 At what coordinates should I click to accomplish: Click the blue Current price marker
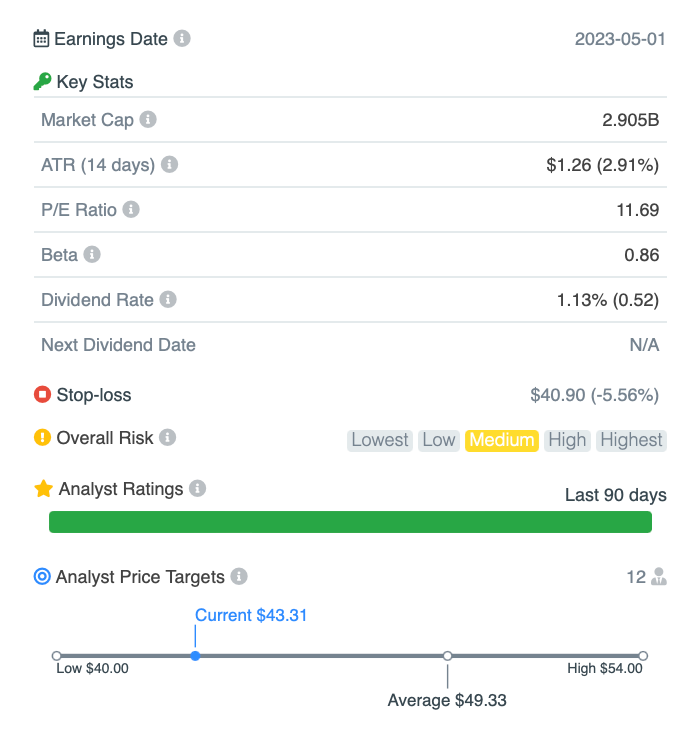pos(195,656)
